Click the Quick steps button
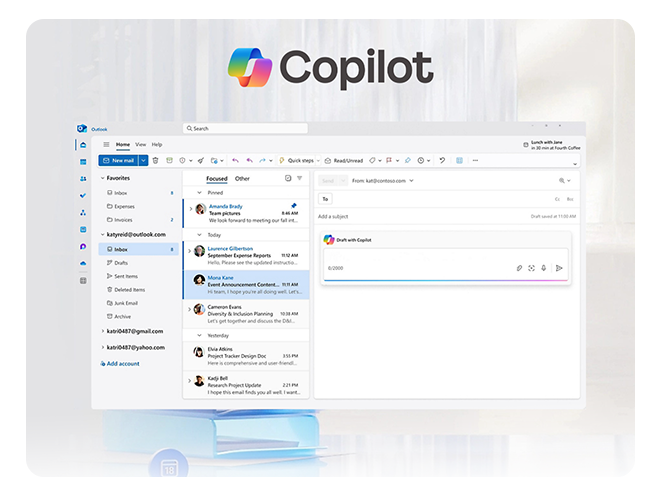Screen dimensions: 660x496 [297, 160]
